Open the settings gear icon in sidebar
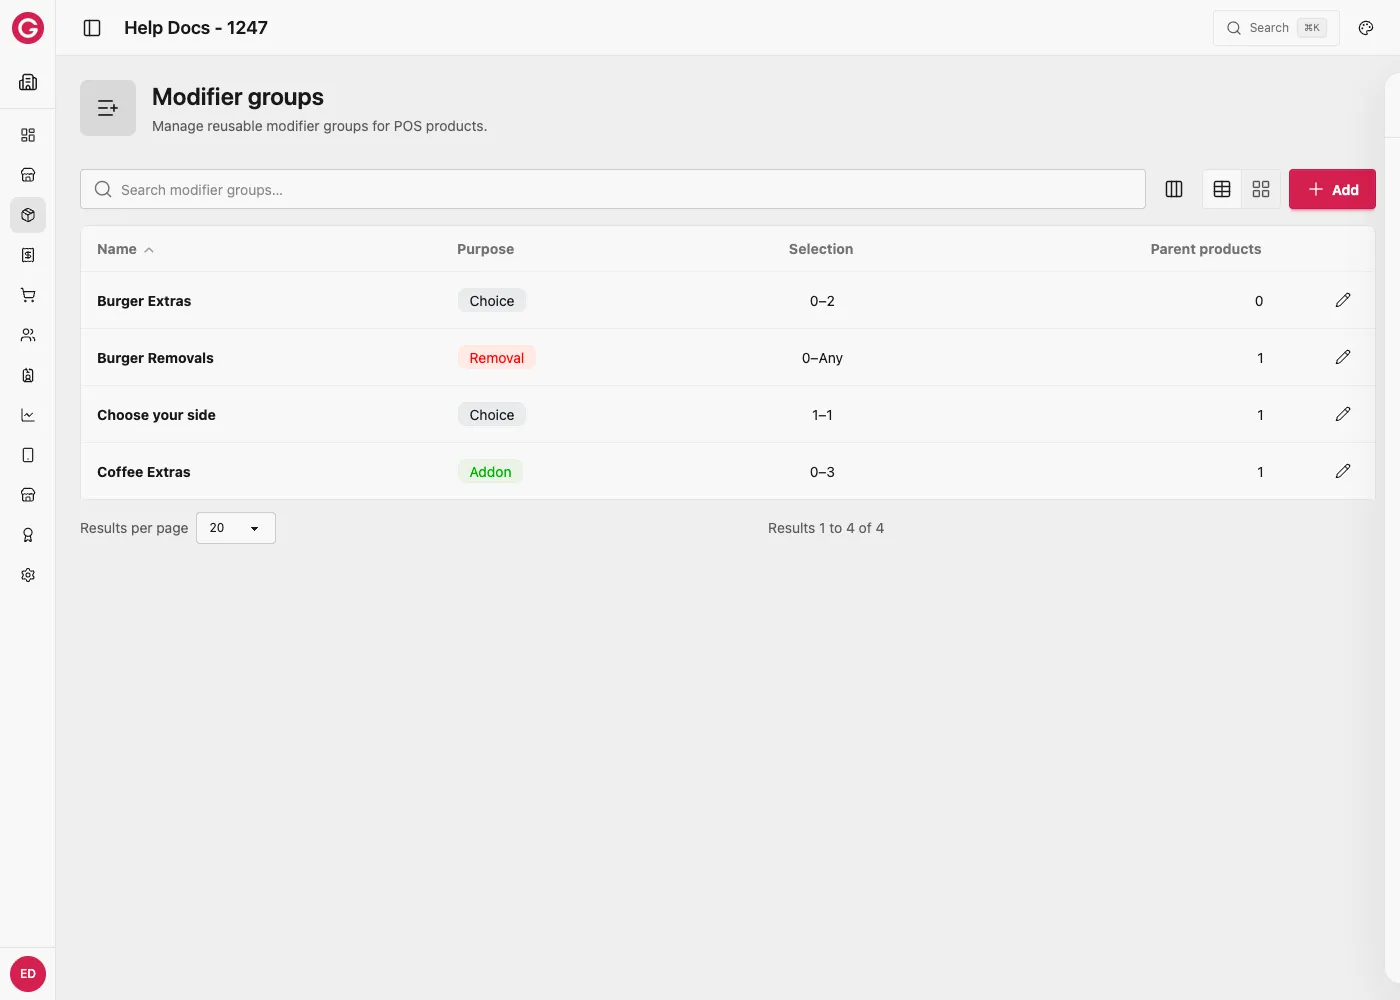The image size is (1400, 1000). tap(28, 575)
